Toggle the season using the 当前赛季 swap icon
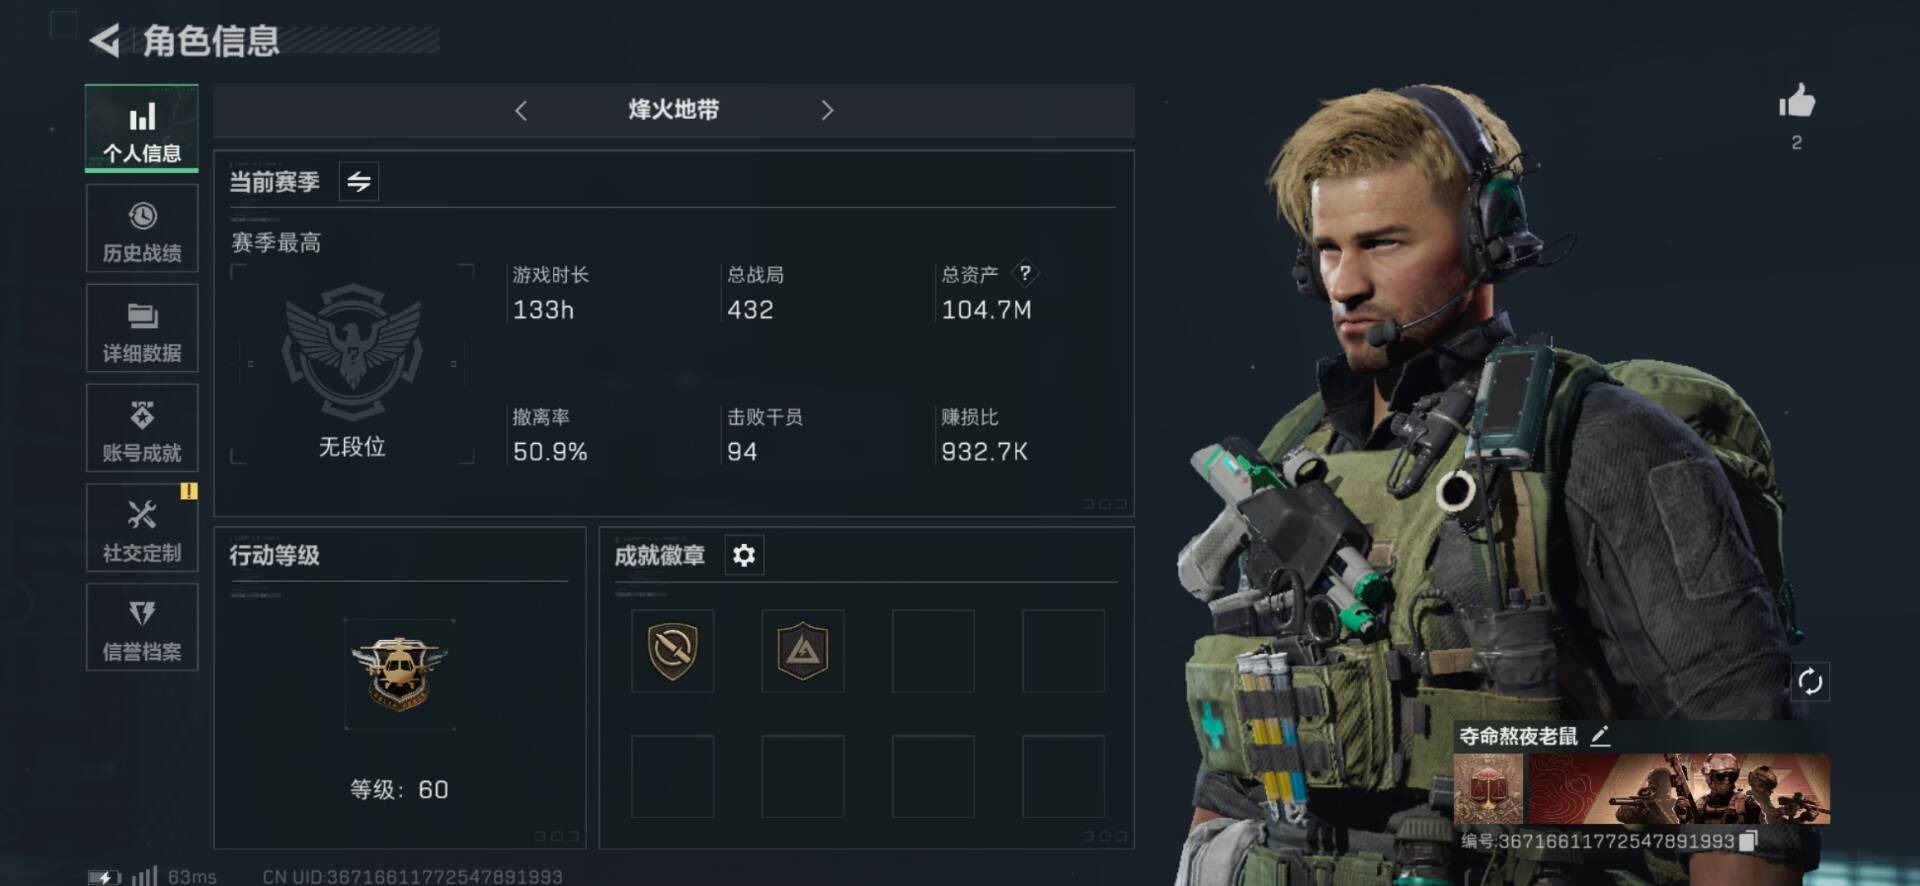This screenshot has height=886, width=1920. tap(359, 182)
